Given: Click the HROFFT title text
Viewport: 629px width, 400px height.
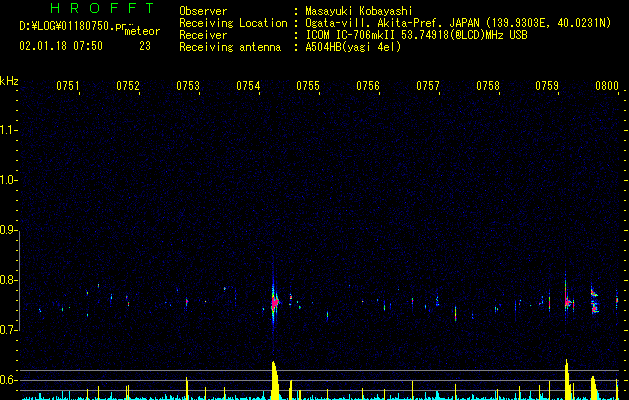Looking at the screenshot, I should tap(102, 8).
